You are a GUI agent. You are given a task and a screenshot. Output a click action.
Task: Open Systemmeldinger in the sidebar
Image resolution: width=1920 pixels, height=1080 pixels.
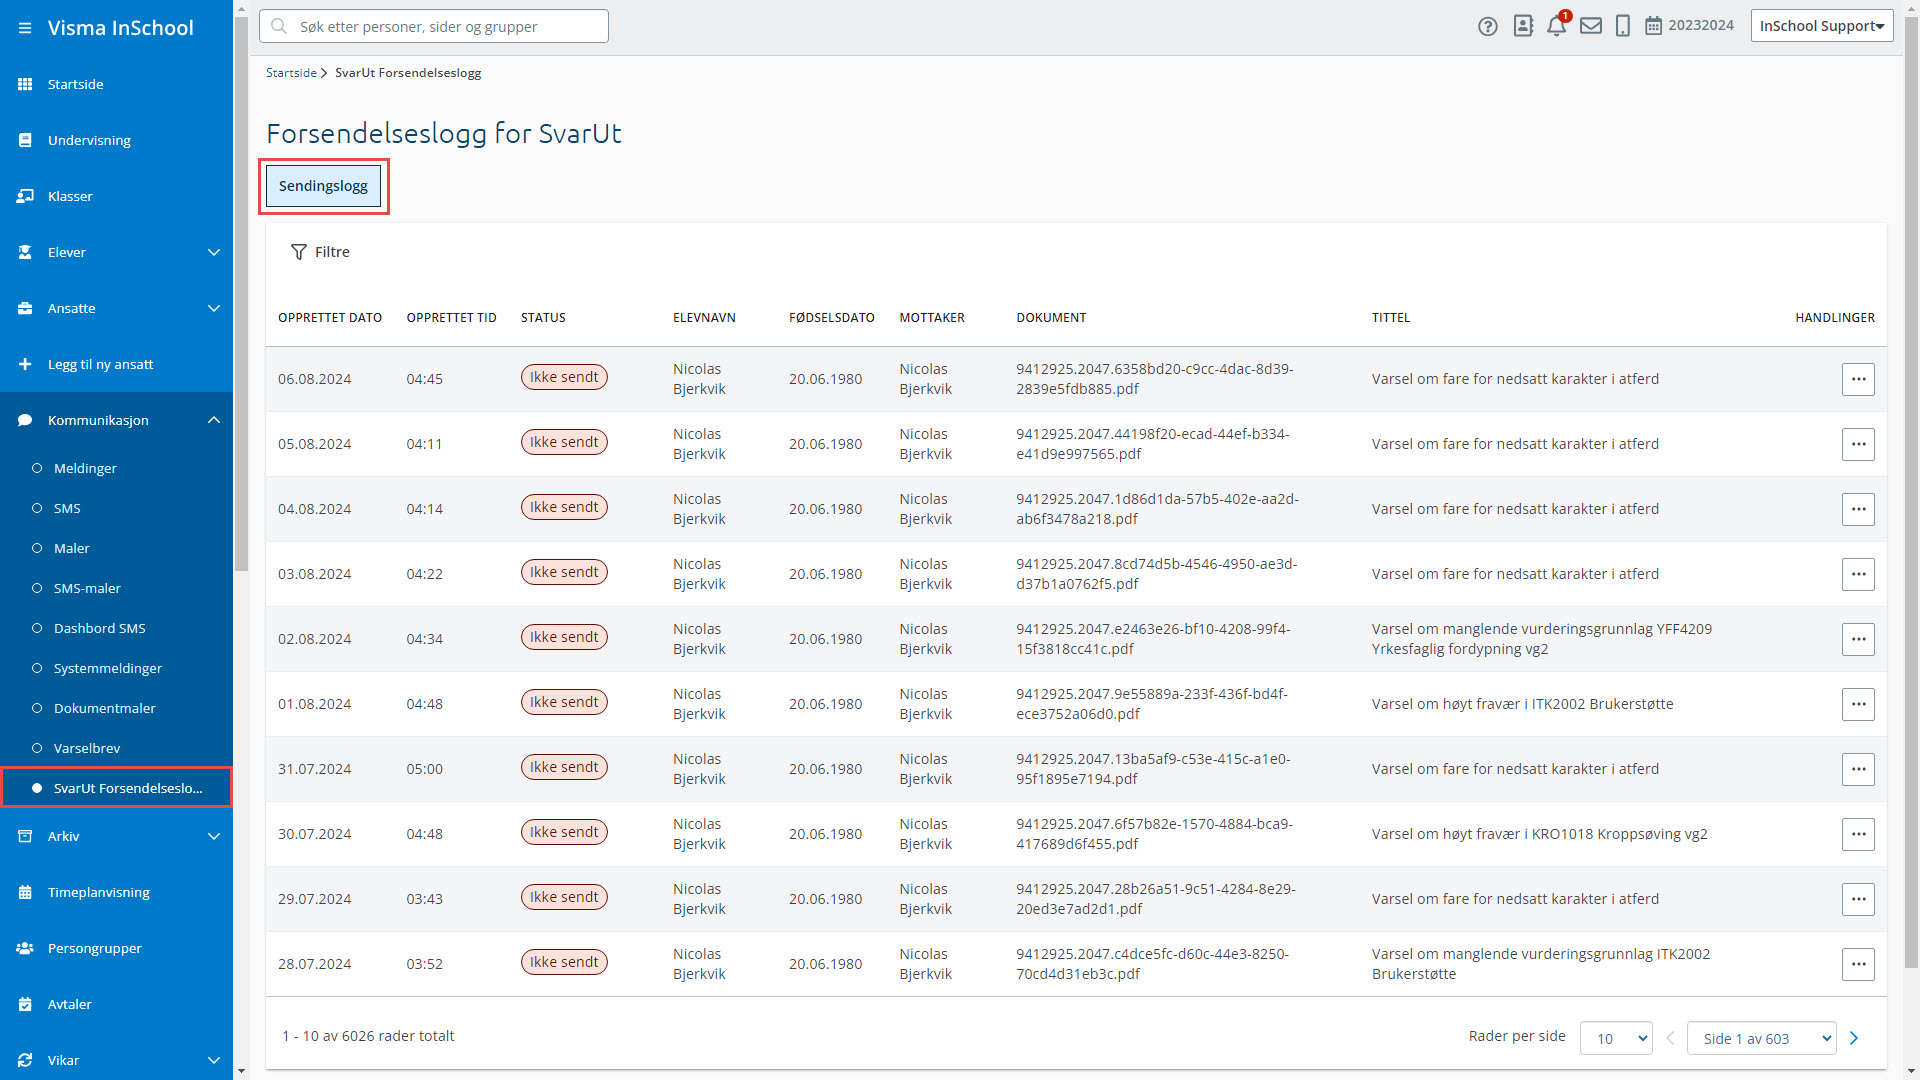[x=107, y=668]
